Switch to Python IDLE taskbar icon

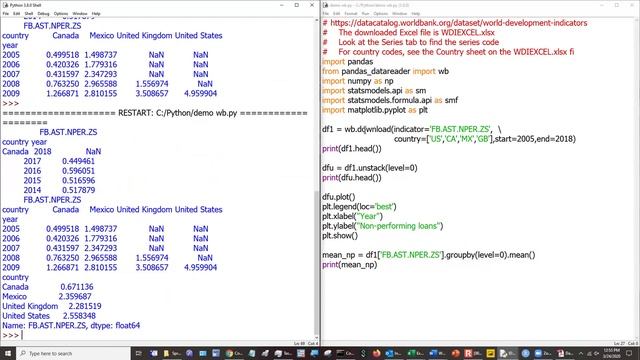tap(504, 353)
